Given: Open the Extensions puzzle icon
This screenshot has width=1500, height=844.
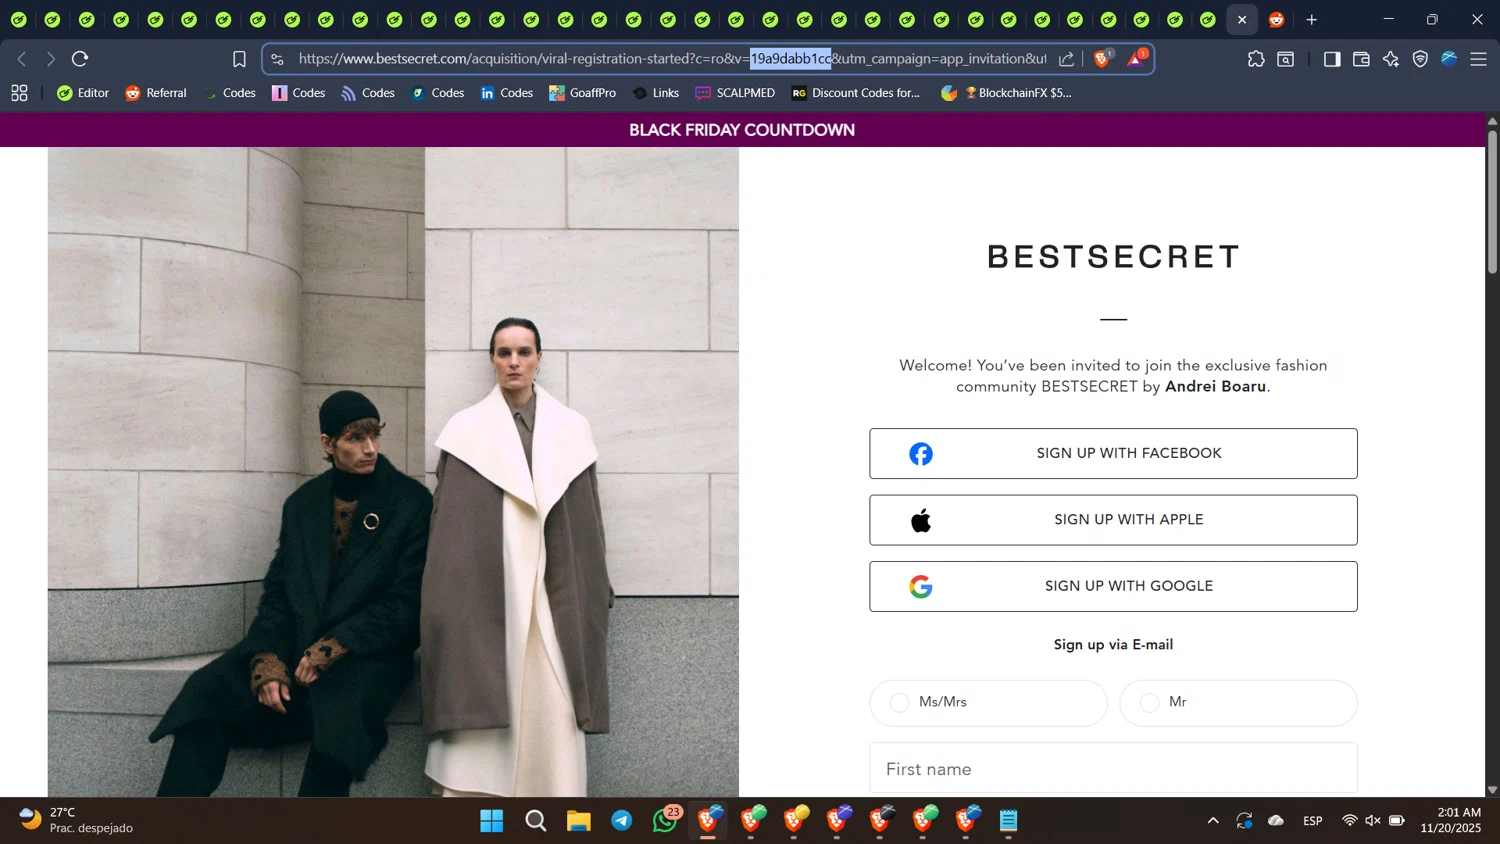Looking at the screenshot, I should (x=1256, y=59).
